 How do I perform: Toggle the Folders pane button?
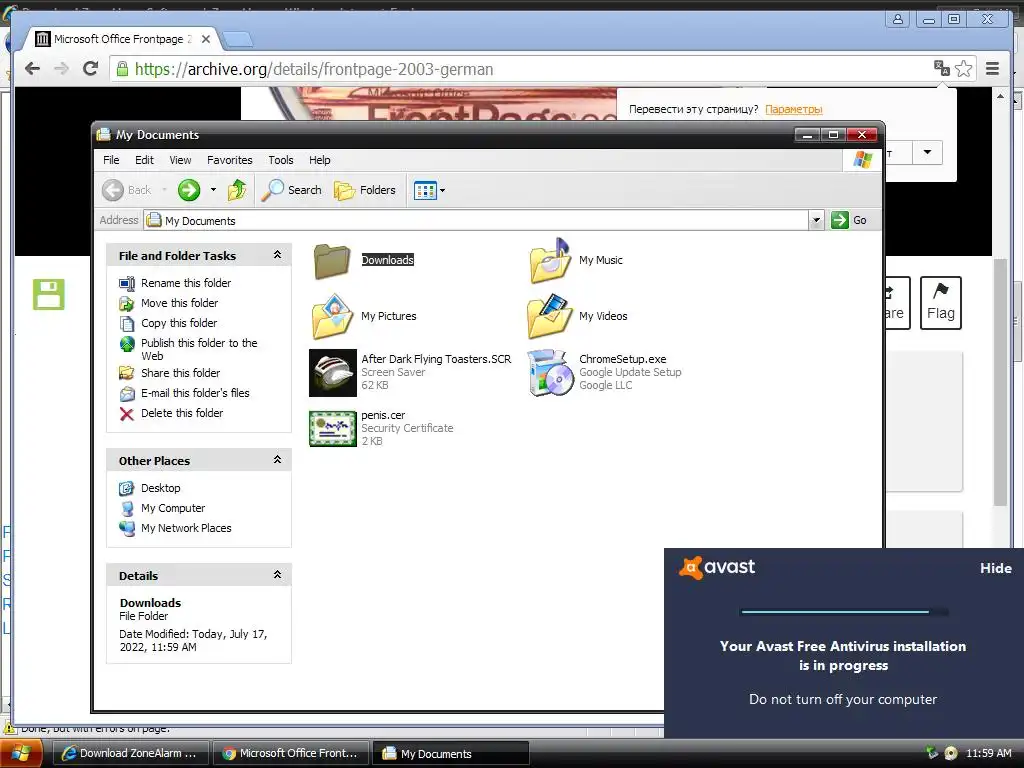click(364, 190)
